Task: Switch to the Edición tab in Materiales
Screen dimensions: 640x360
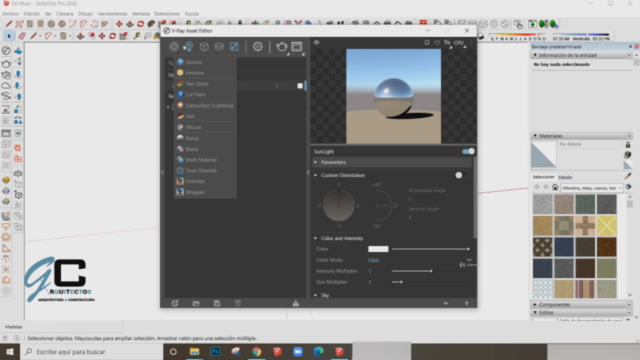Action: click(x=565, y=177)
